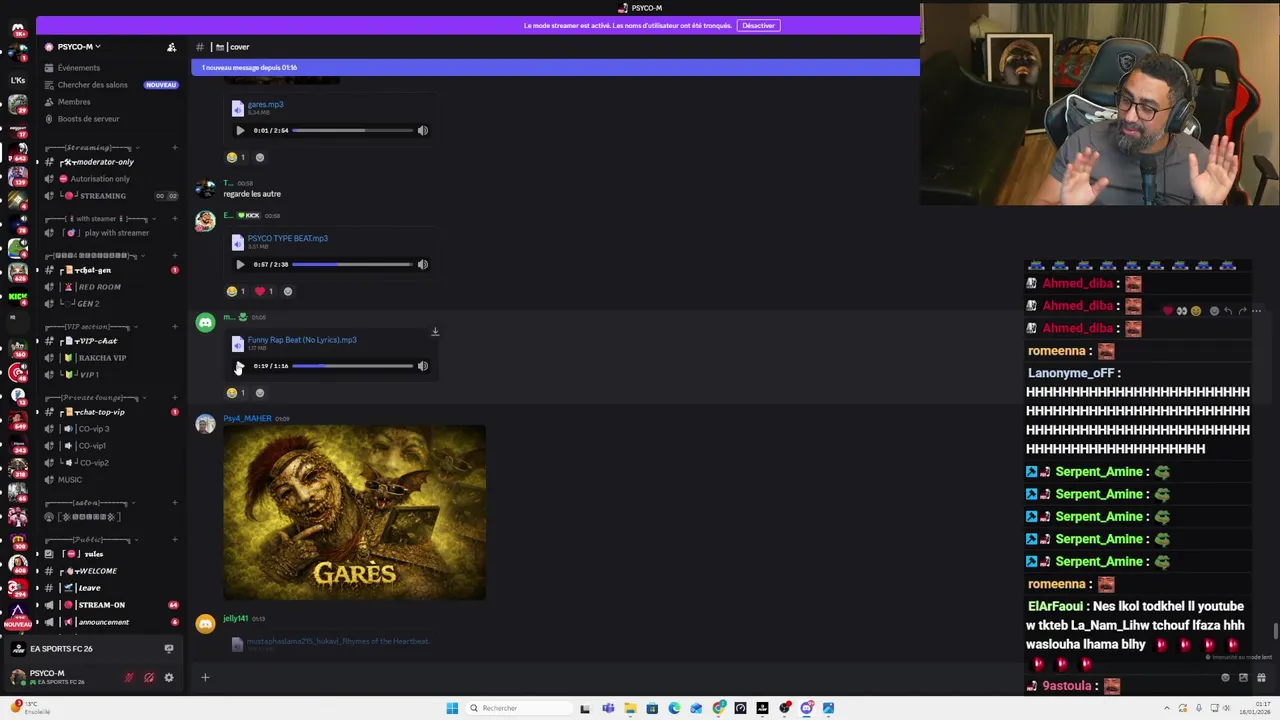Open the Funny Rap Beat (No Lyrics).mp3 link
This screenshot has width=1280, height=720.
pyautogui.click(x=302, y=340)
